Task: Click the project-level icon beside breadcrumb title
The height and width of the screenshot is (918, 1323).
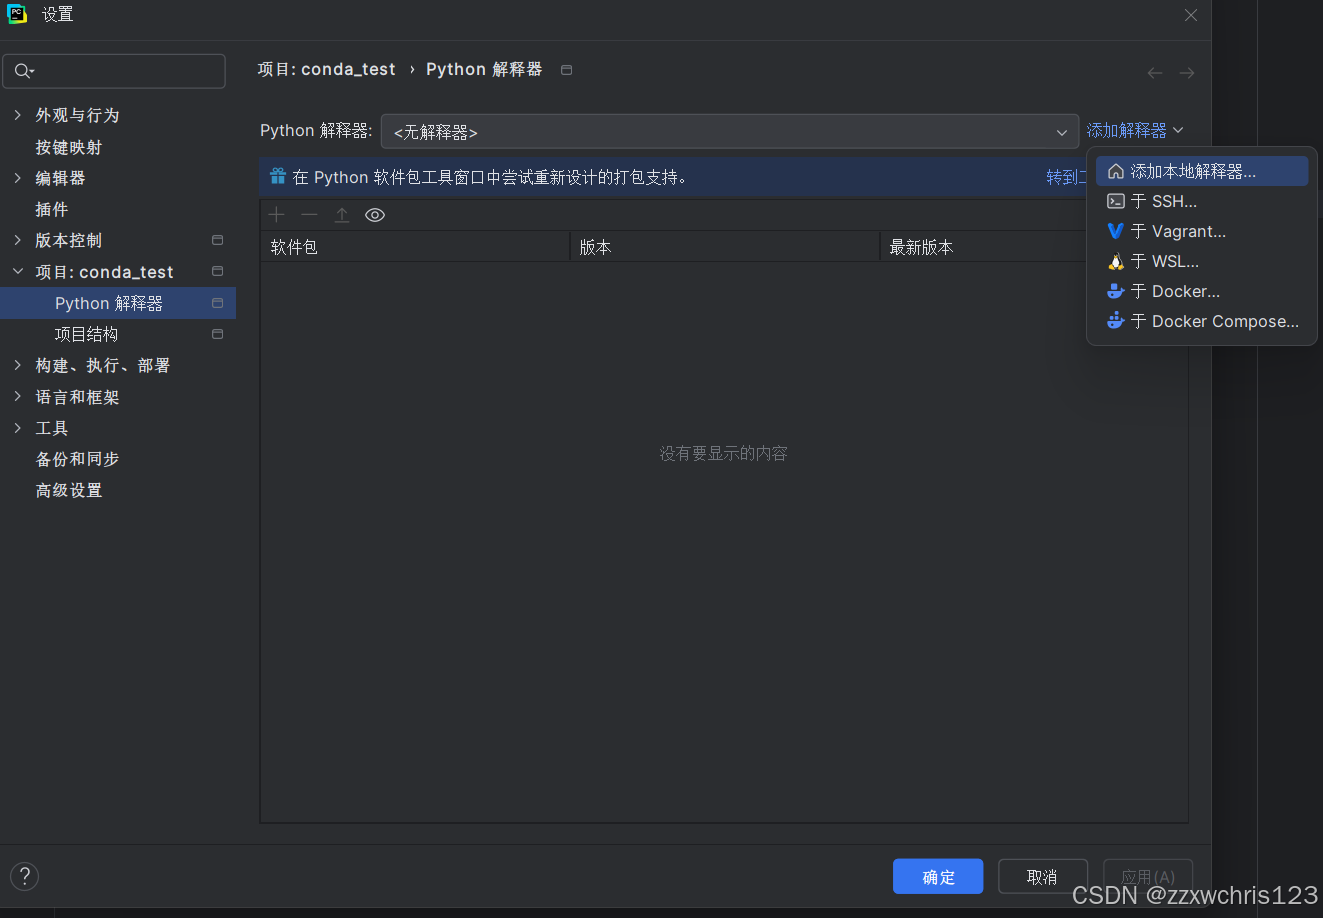Action: click(x=566, y=70)
